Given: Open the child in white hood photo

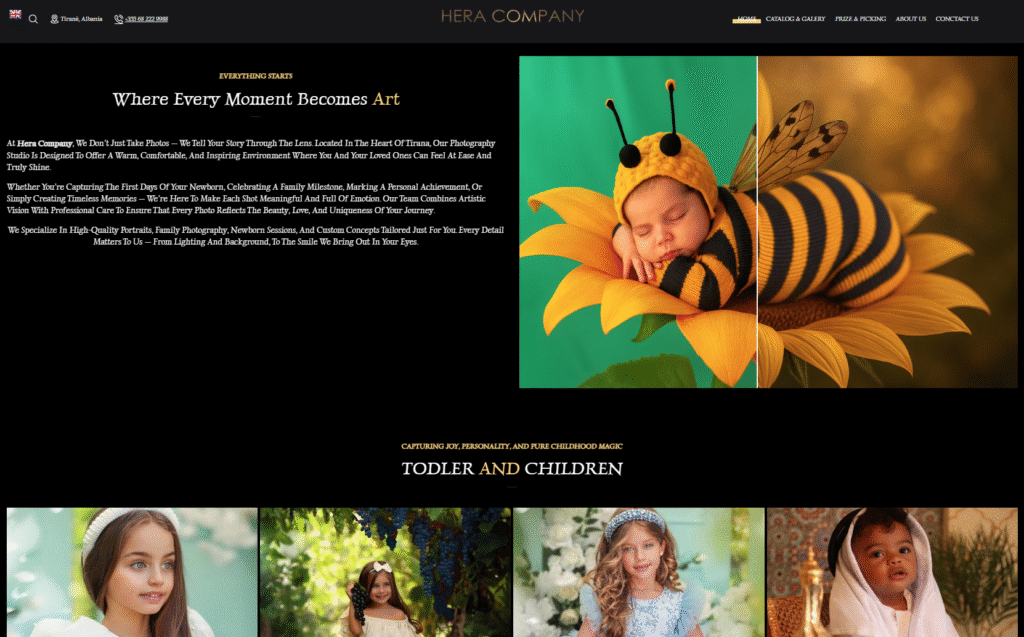Looking at the screenshot, I should [x=891, y=572].
